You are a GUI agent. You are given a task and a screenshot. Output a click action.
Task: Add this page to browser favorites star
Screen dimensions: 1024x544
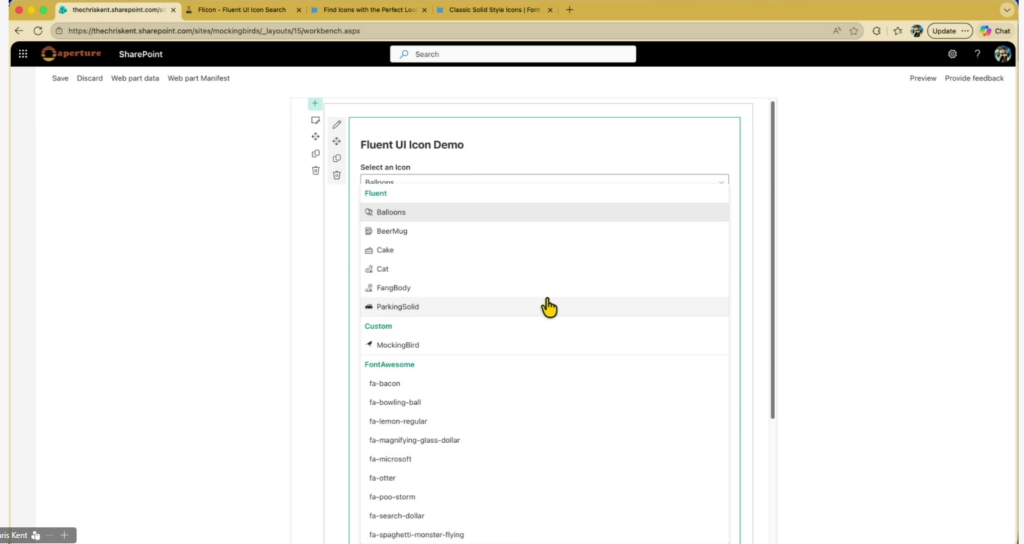point(853,31)
